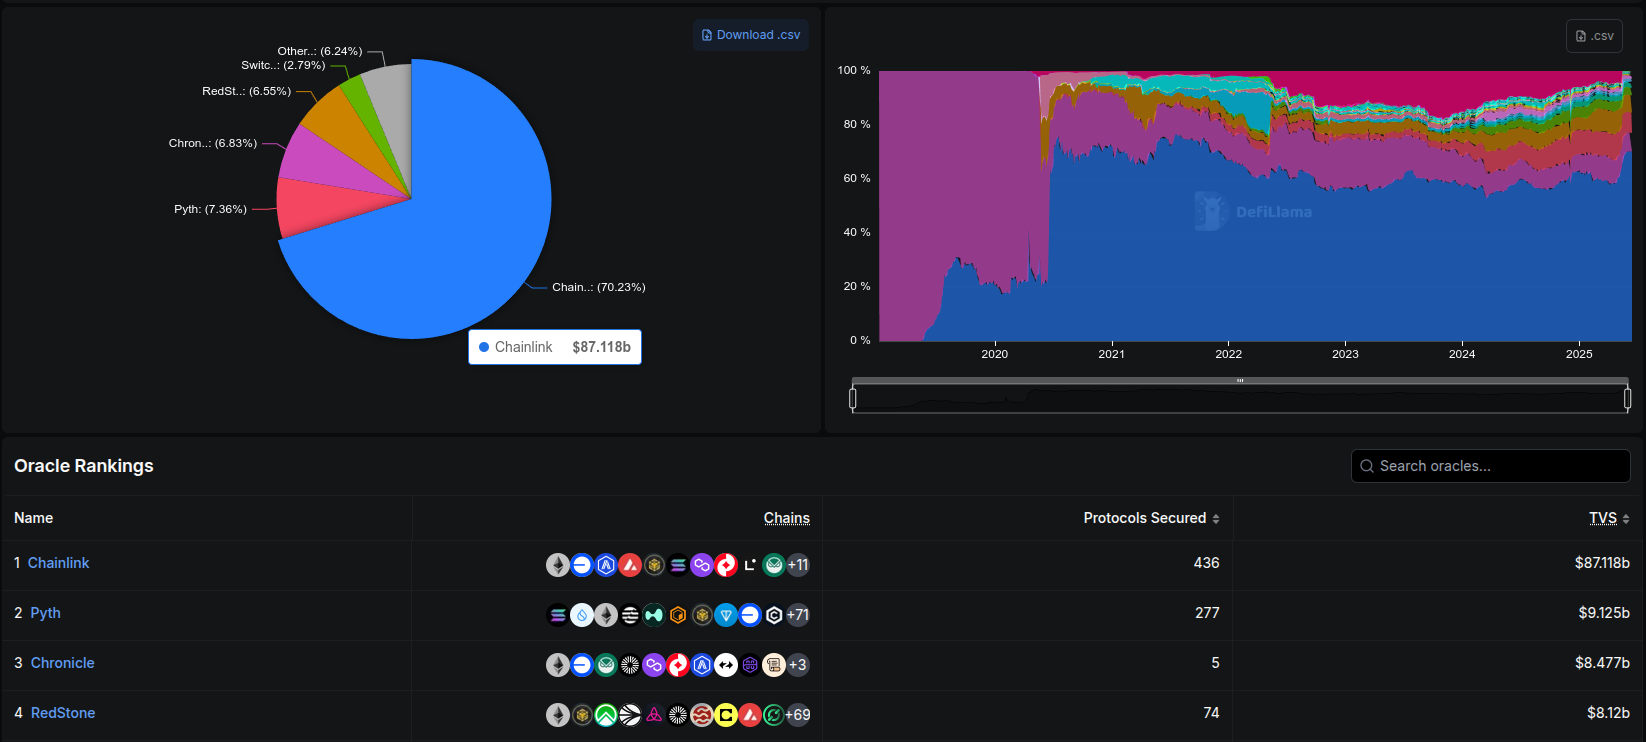Click the Cronos hexagon icon in Pyth row

(x=774, y=615)
